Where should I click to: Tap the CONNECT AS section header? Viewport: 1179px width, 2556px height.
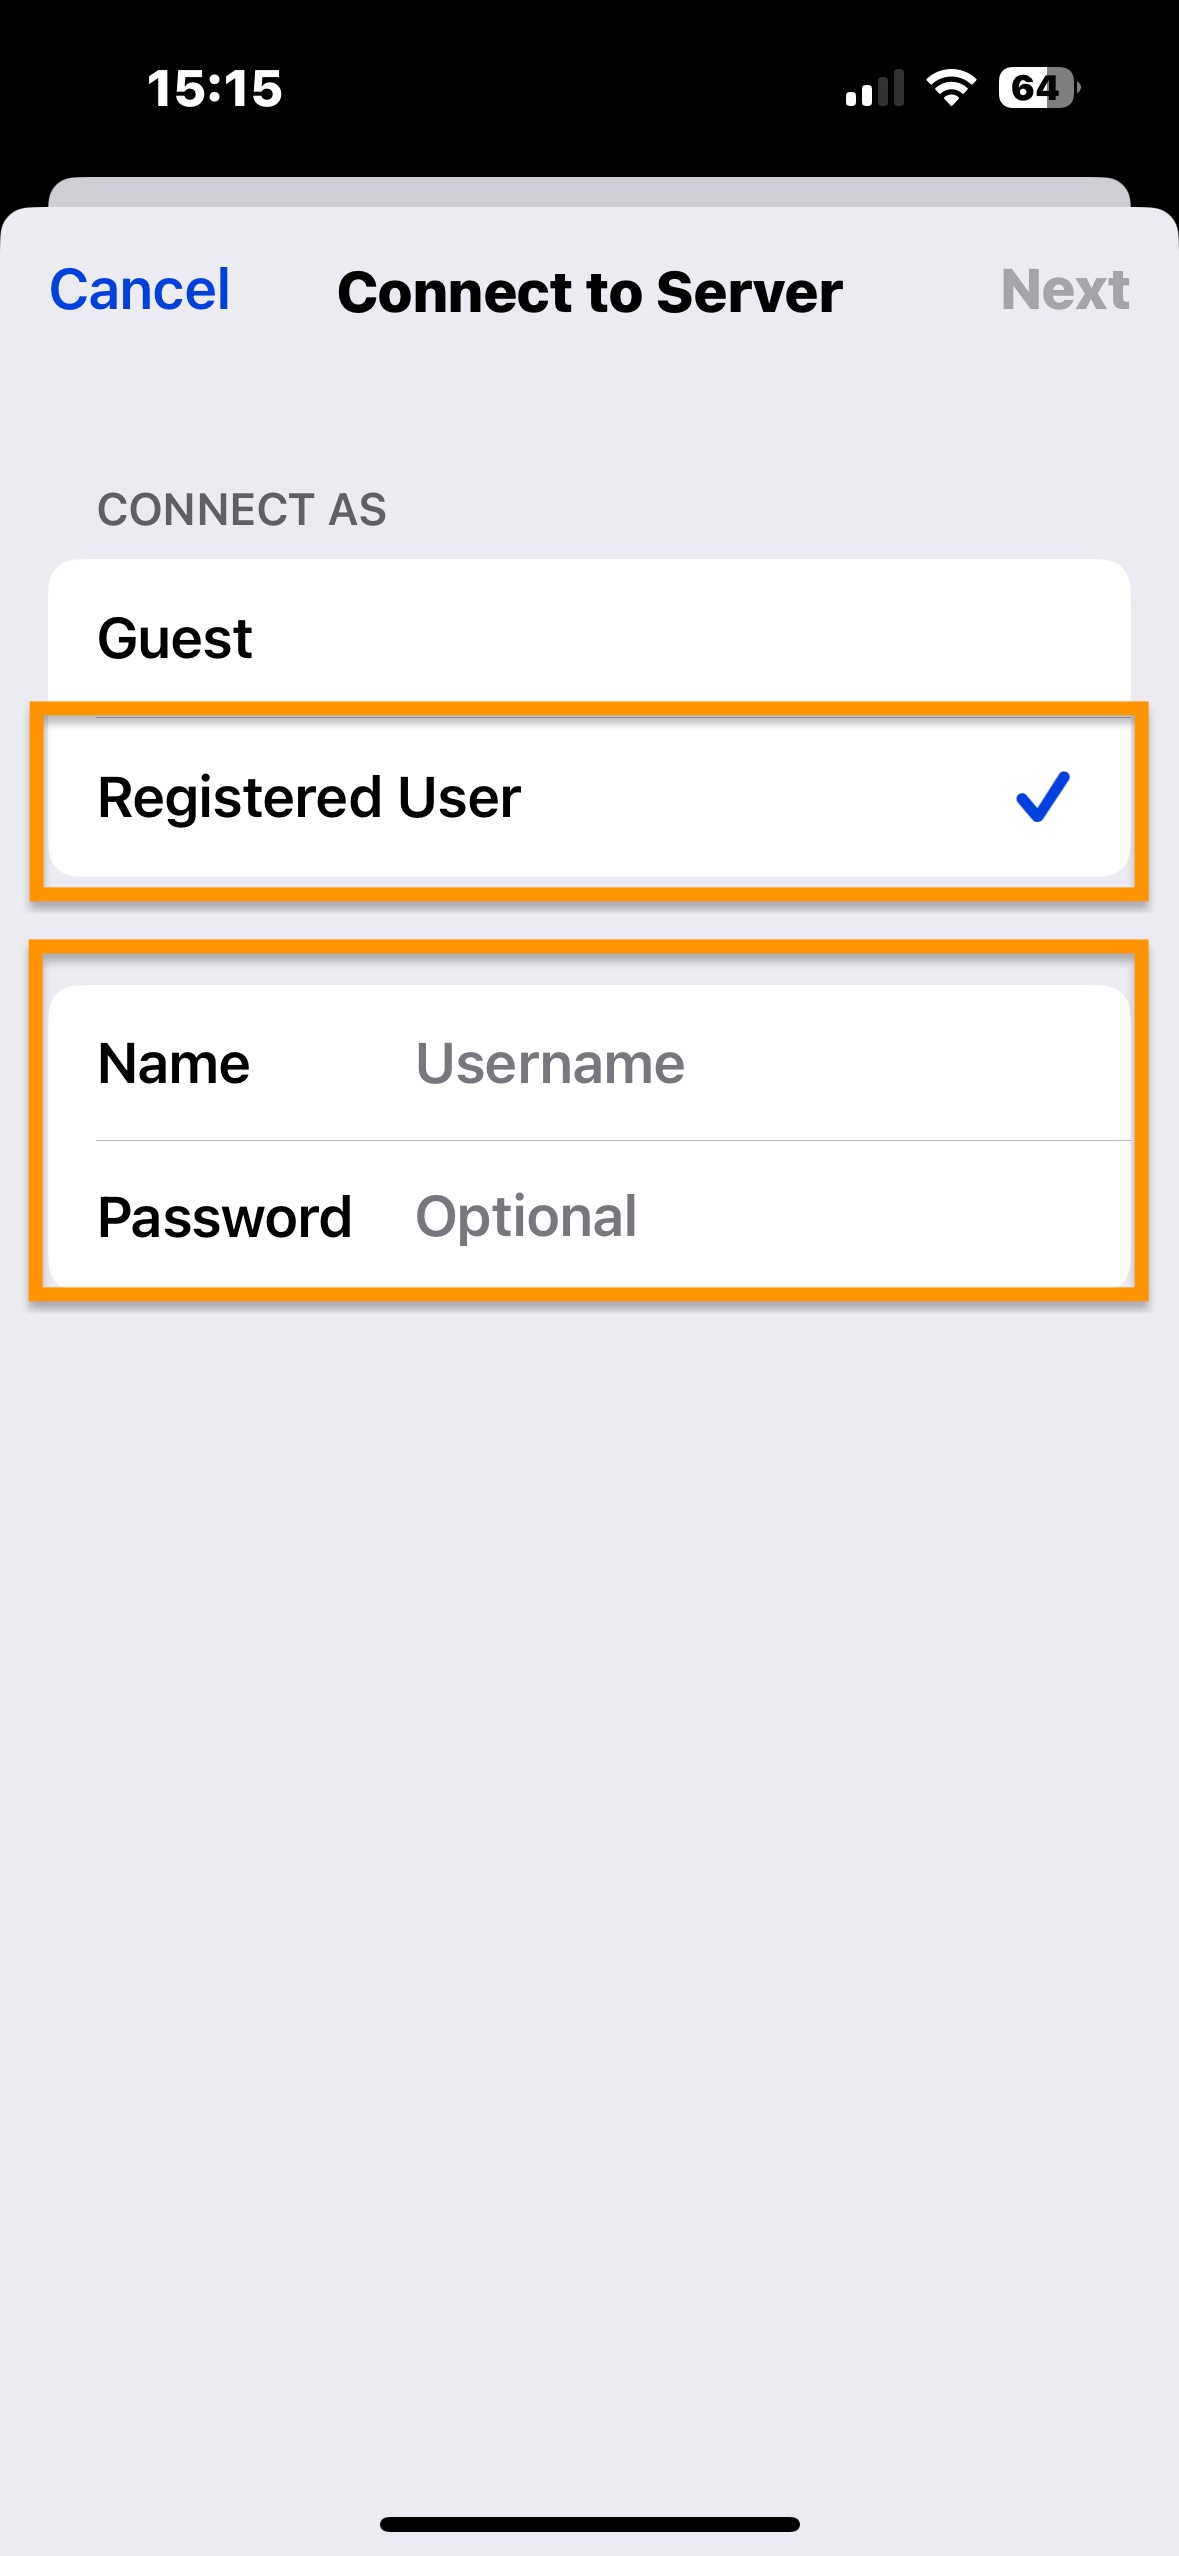pos(242,510)
